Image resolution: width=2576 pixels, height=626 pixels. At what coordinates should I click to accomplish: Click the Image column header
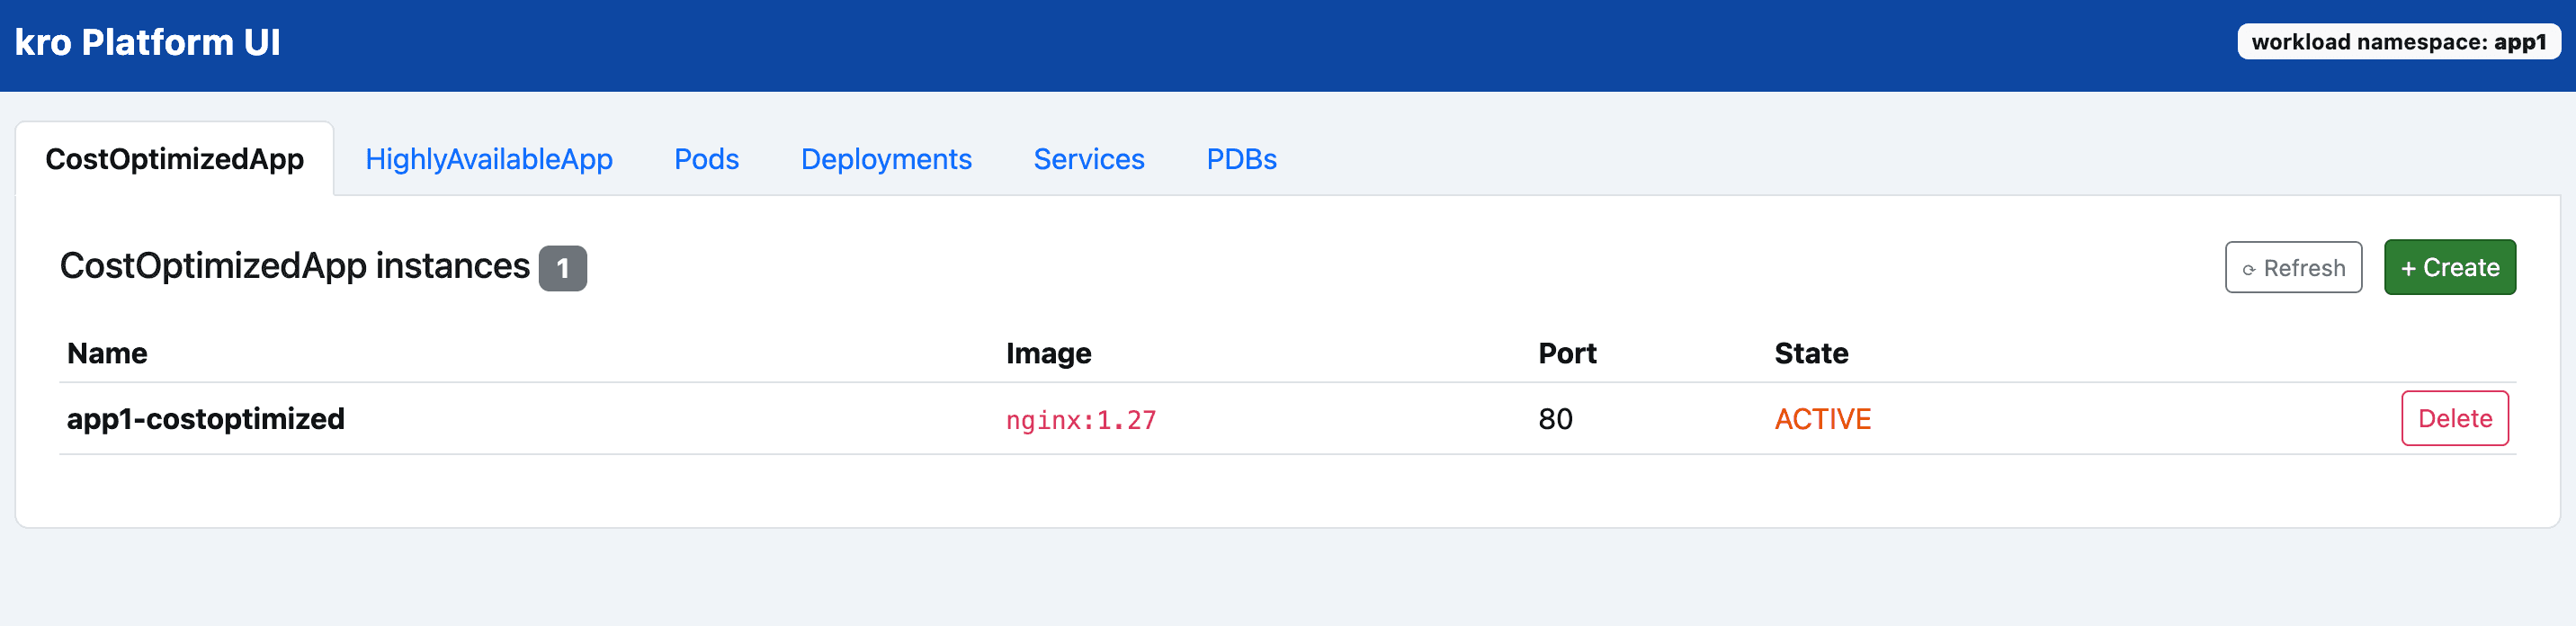(1047, 353)
